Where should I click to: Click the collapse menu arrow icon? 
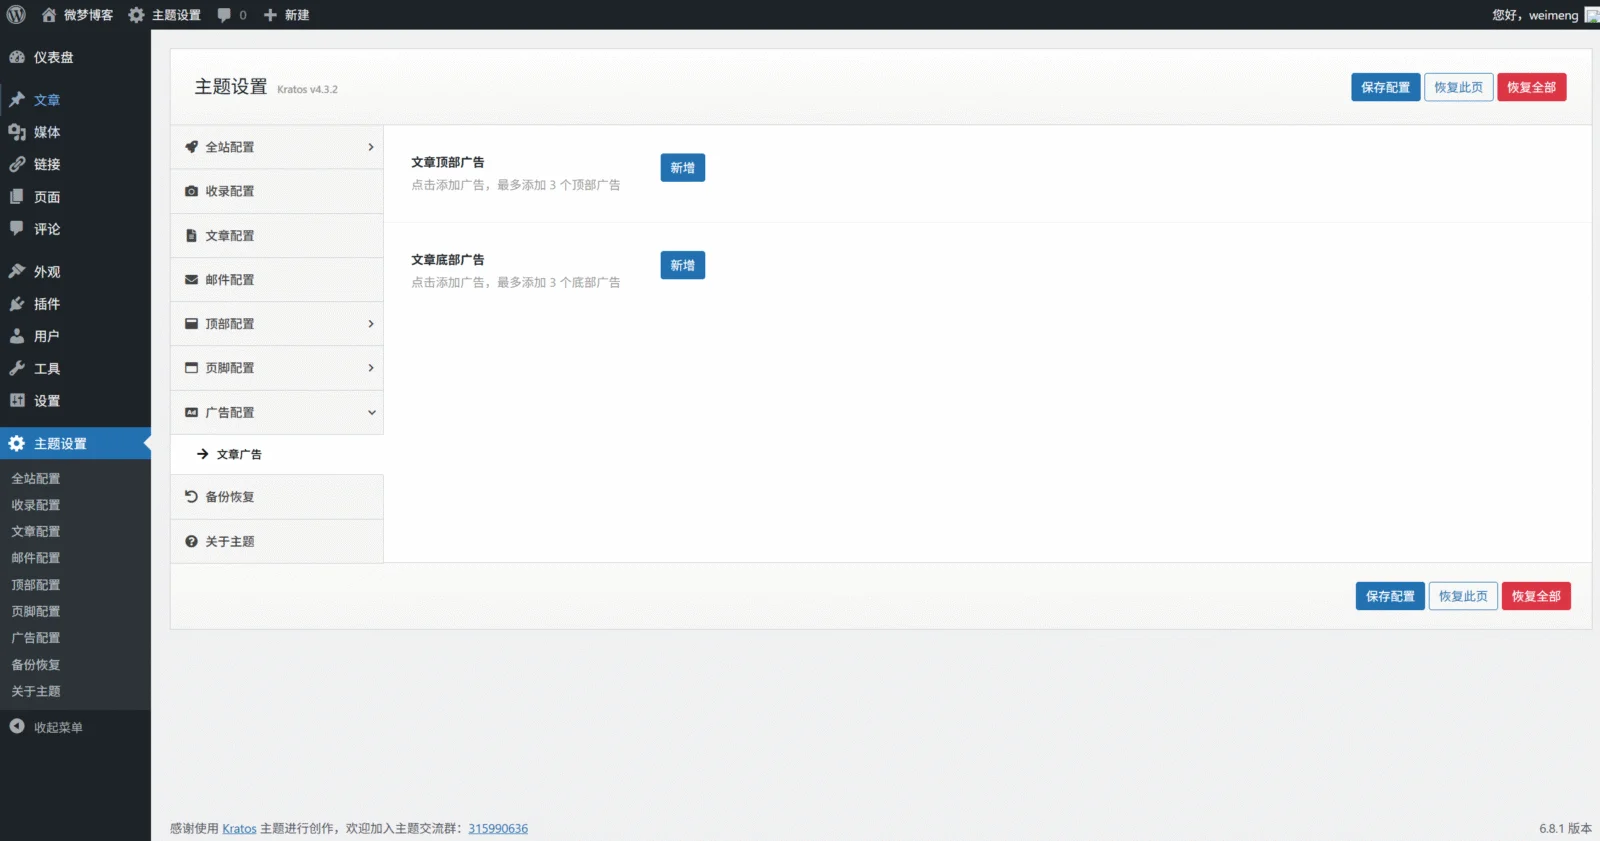tap(17, 727)
